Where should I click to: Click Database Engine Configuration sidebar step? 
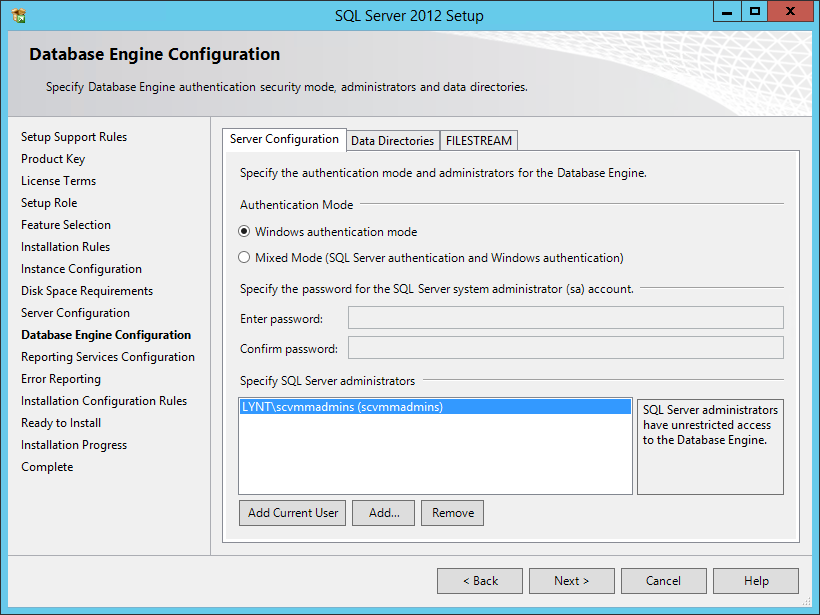coord(106,335)
